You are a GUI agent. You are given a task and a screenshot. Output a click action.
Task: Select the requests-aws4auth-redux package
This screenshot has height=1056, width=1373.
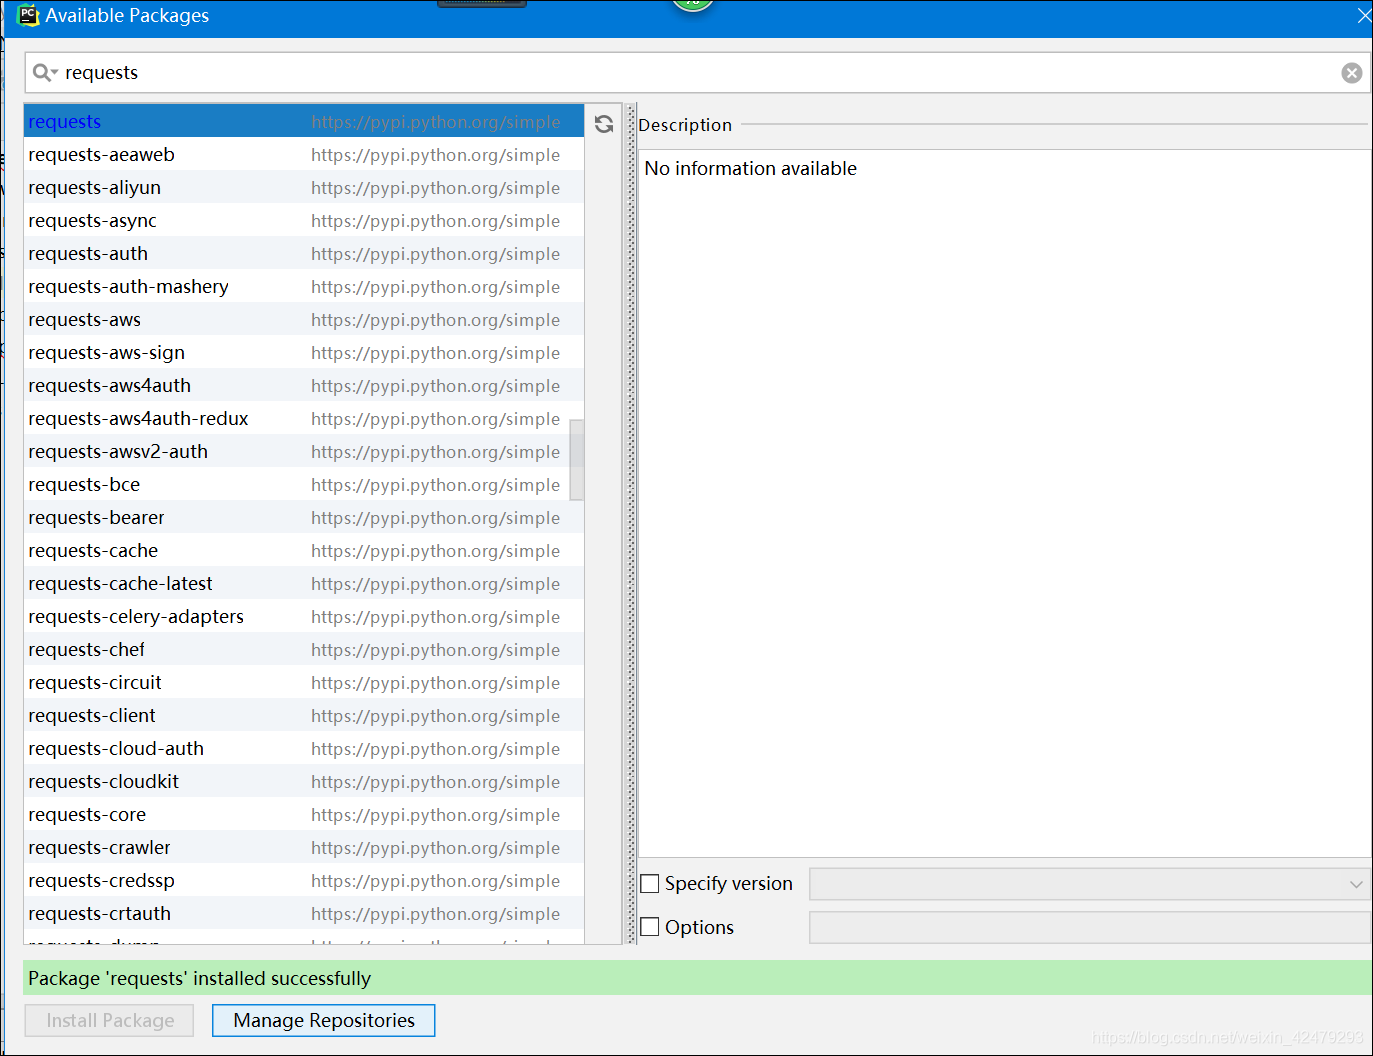pos(304,419)
